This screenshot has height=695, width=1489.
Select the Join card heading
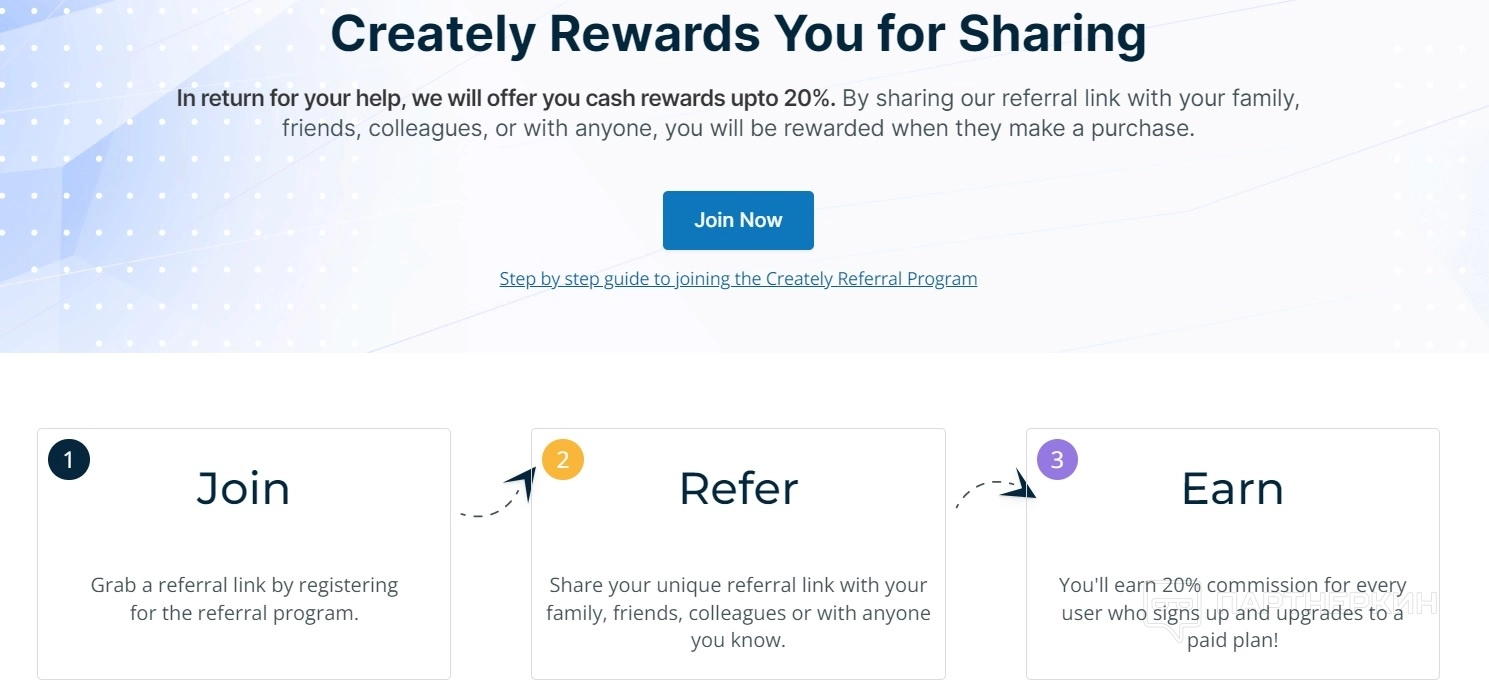click(243, 489)
